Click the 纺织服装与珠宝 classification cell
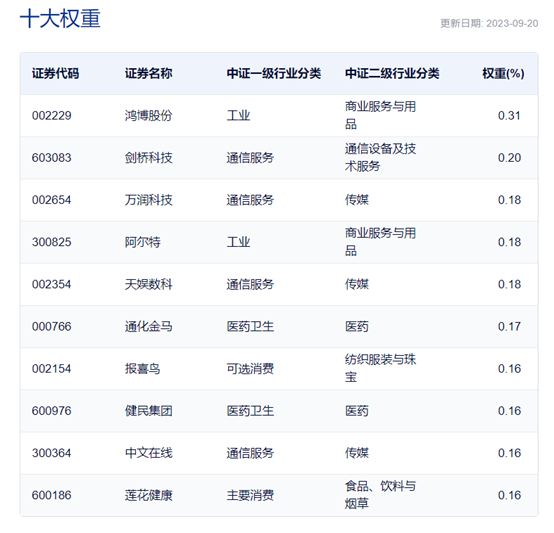This screenshot has width=554, height=533. click(x=380, y=368)
